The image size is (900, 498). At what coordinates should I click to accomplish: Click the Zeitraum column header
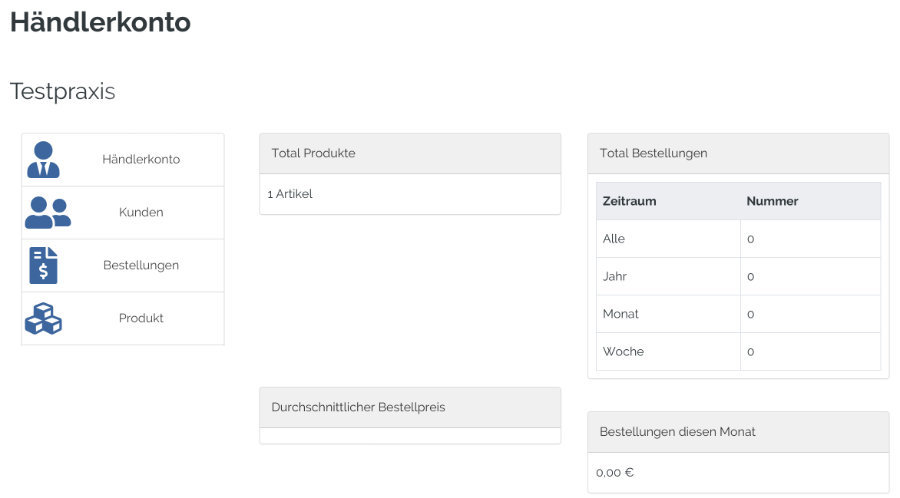click(x=629, y=201)
